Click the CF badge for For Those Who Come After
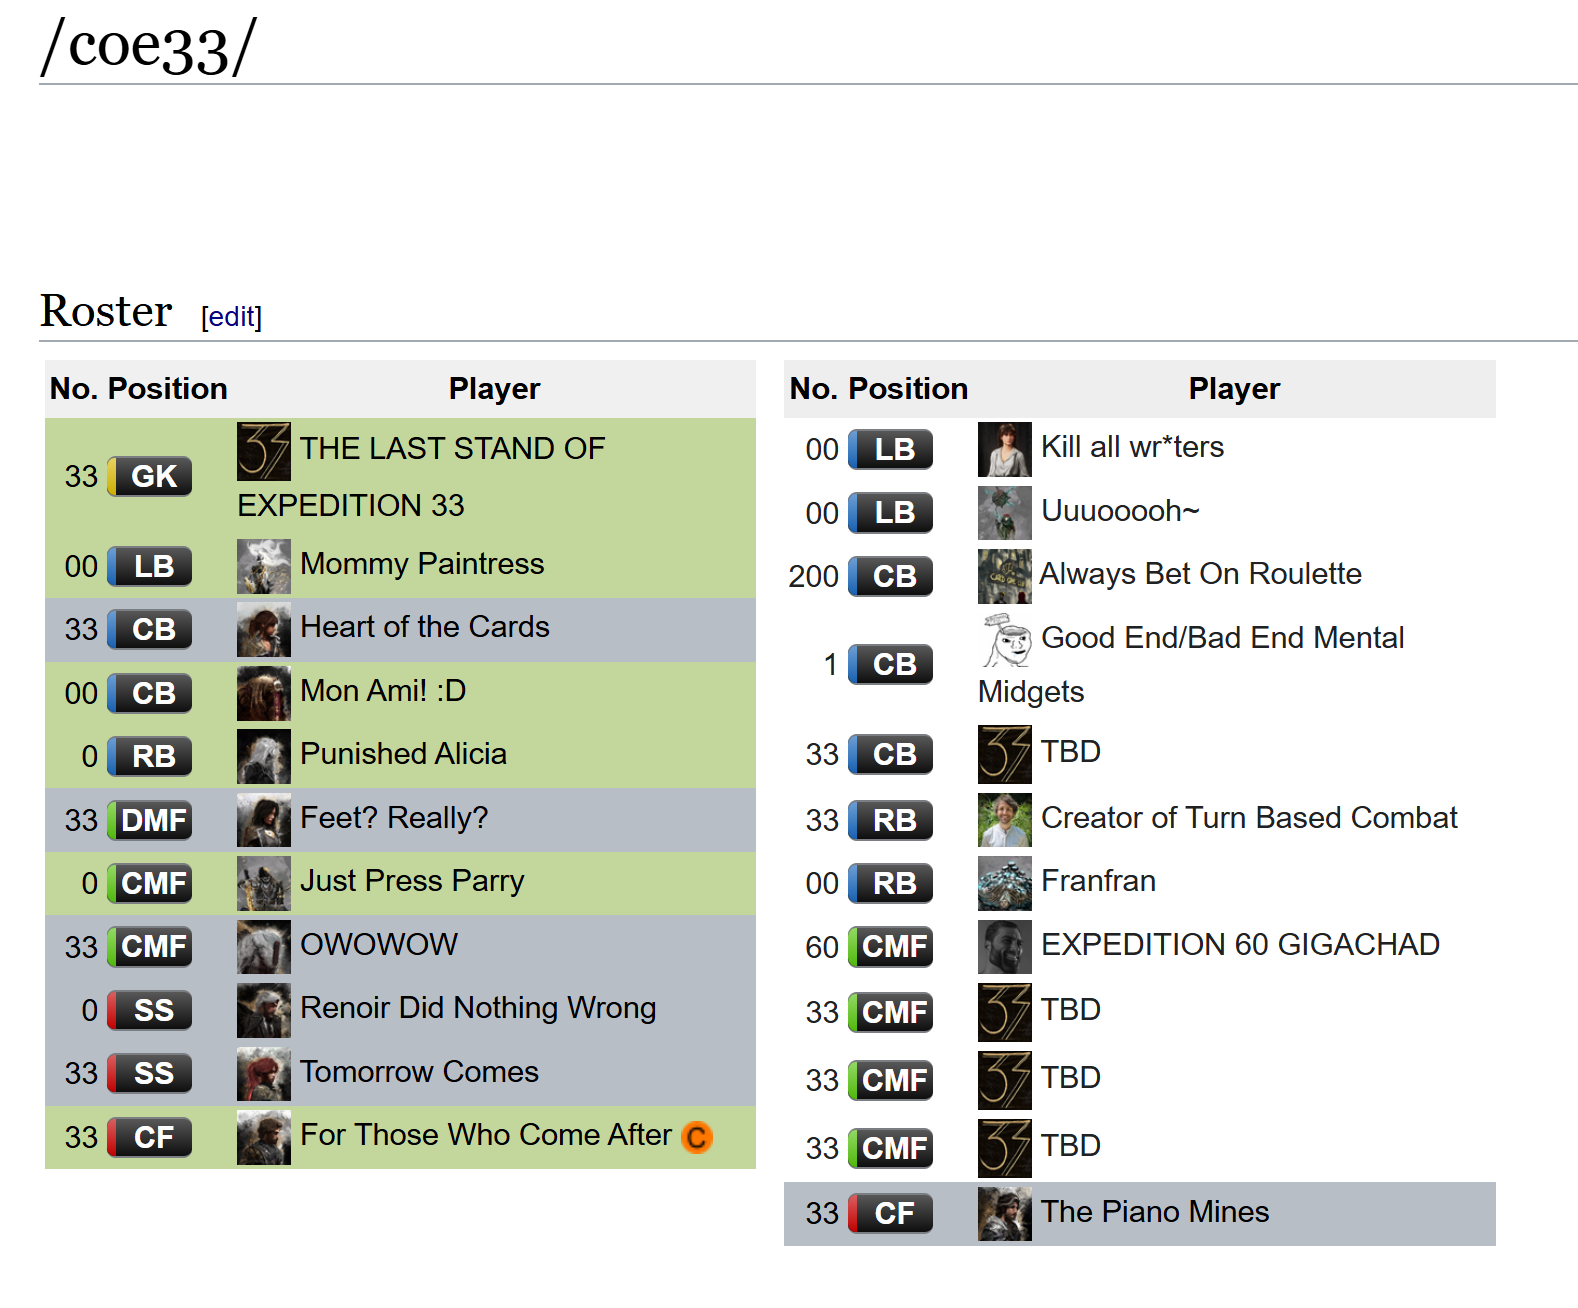1578x1308 pixels. click(x=150, y=1137)
